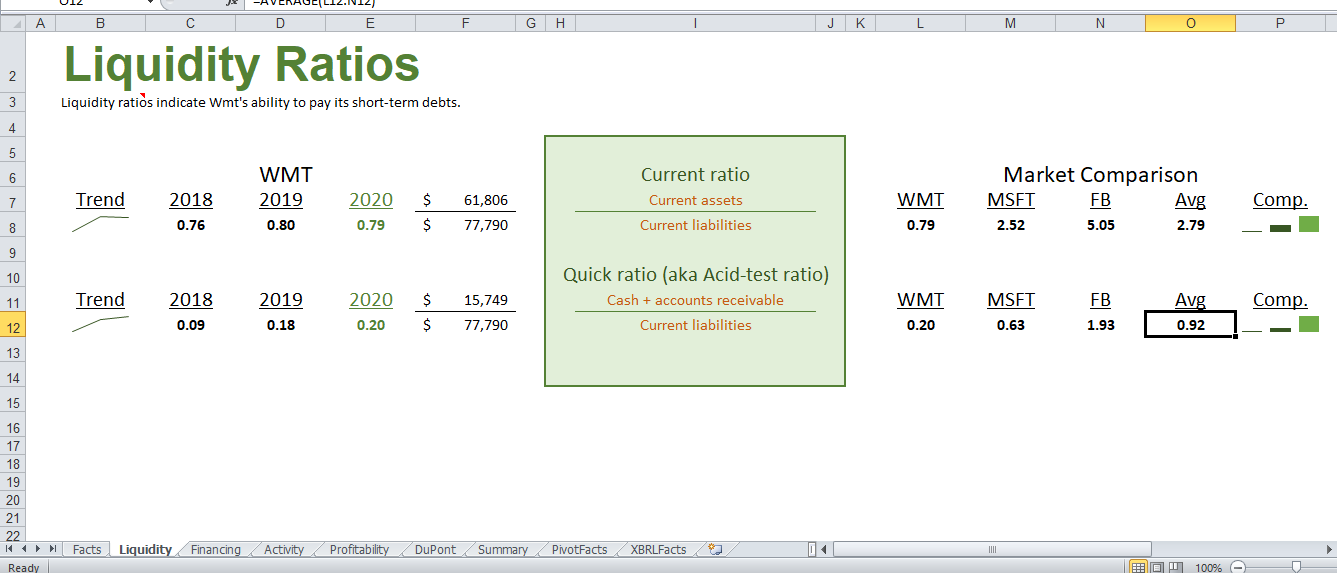Switch to Page Break Preview
The height and width of the screenshot is (573, 1337).
pyautogui.click(x=1175, y=567)
